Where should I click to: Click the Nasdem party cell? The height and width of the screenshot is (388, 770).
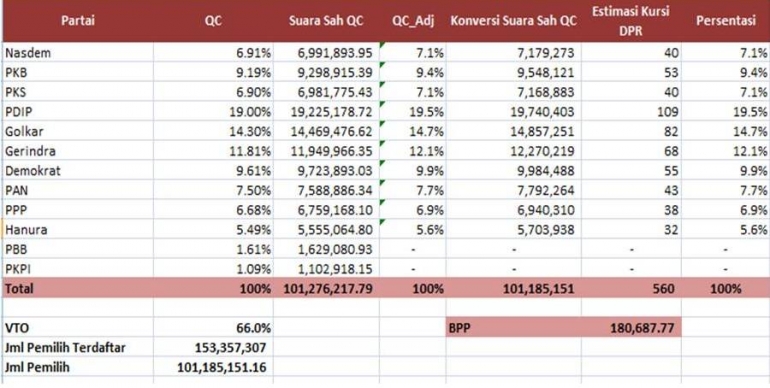[78, 53]
